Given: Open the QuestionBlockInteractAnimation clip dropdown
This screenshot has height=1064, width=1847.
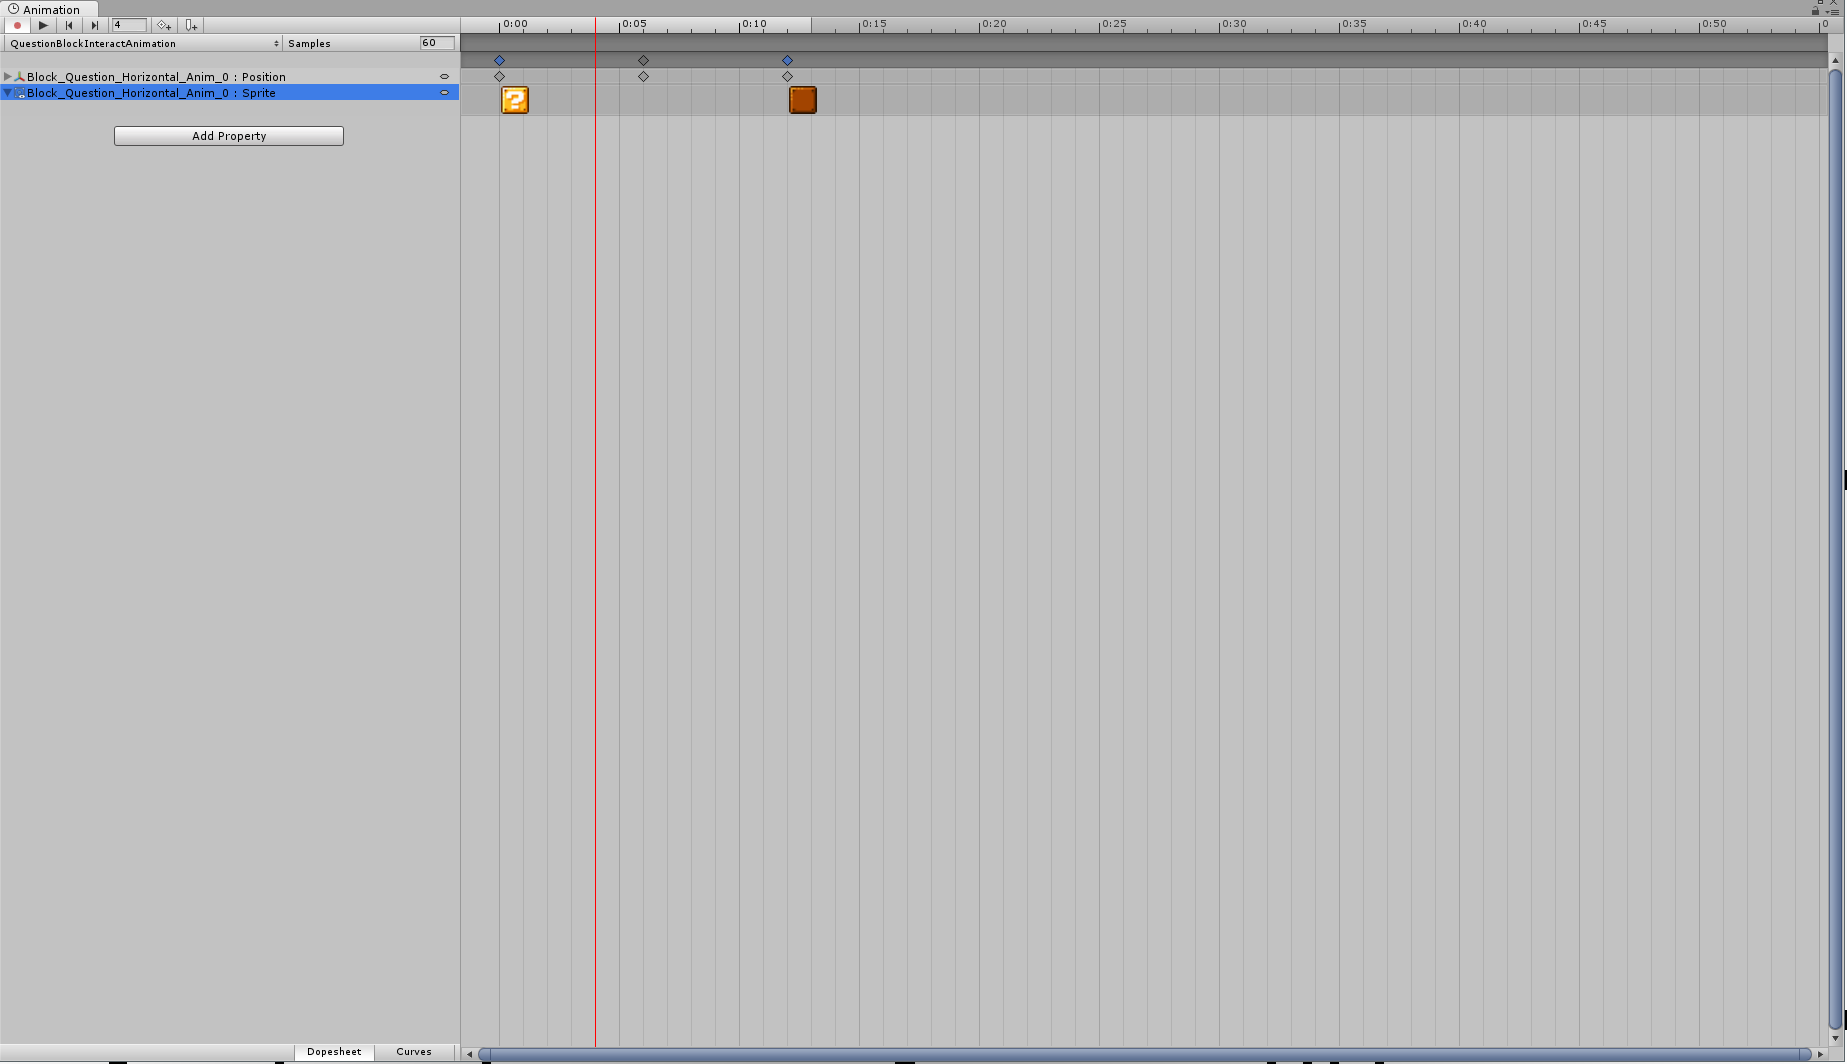Looking at the screenshot, I should [144, 43].
